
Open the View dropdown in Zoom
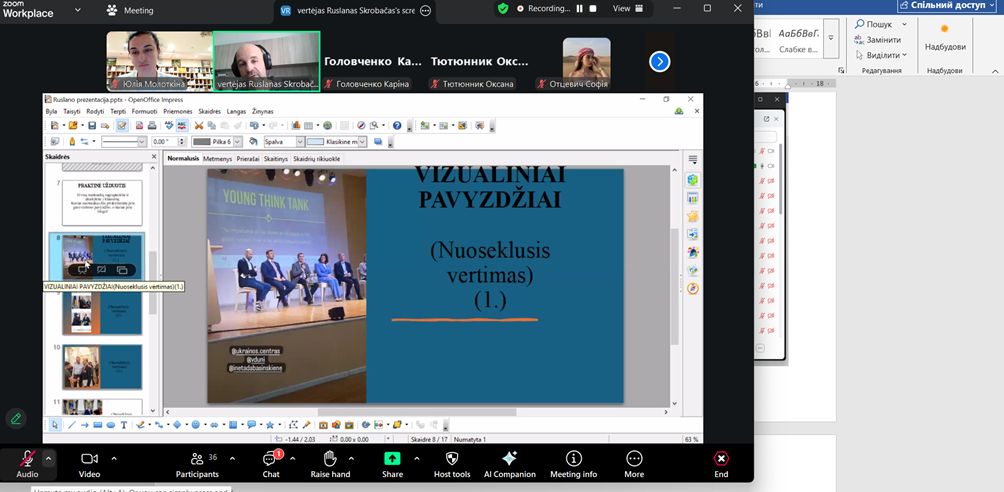click(627, 8)
